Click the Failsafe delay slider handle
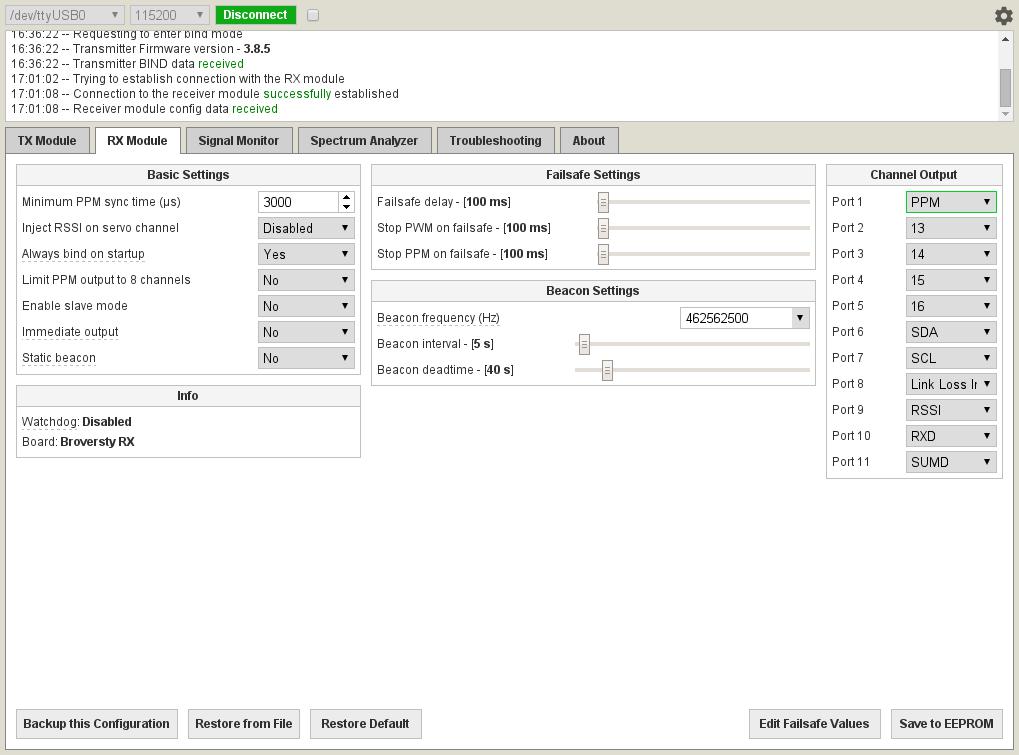Screen dimensions: 1019x755 603,202
